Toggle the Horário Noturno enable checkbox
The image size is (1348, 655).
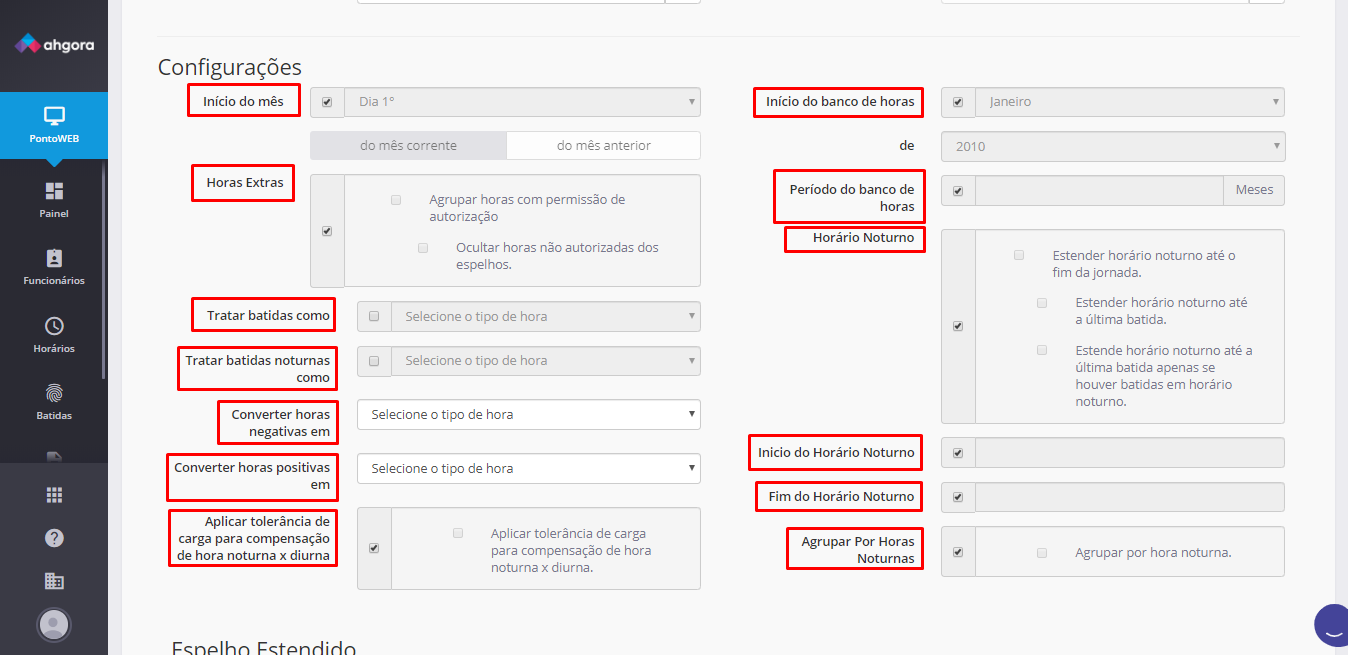pyautogui.click(x=958, y=327)
